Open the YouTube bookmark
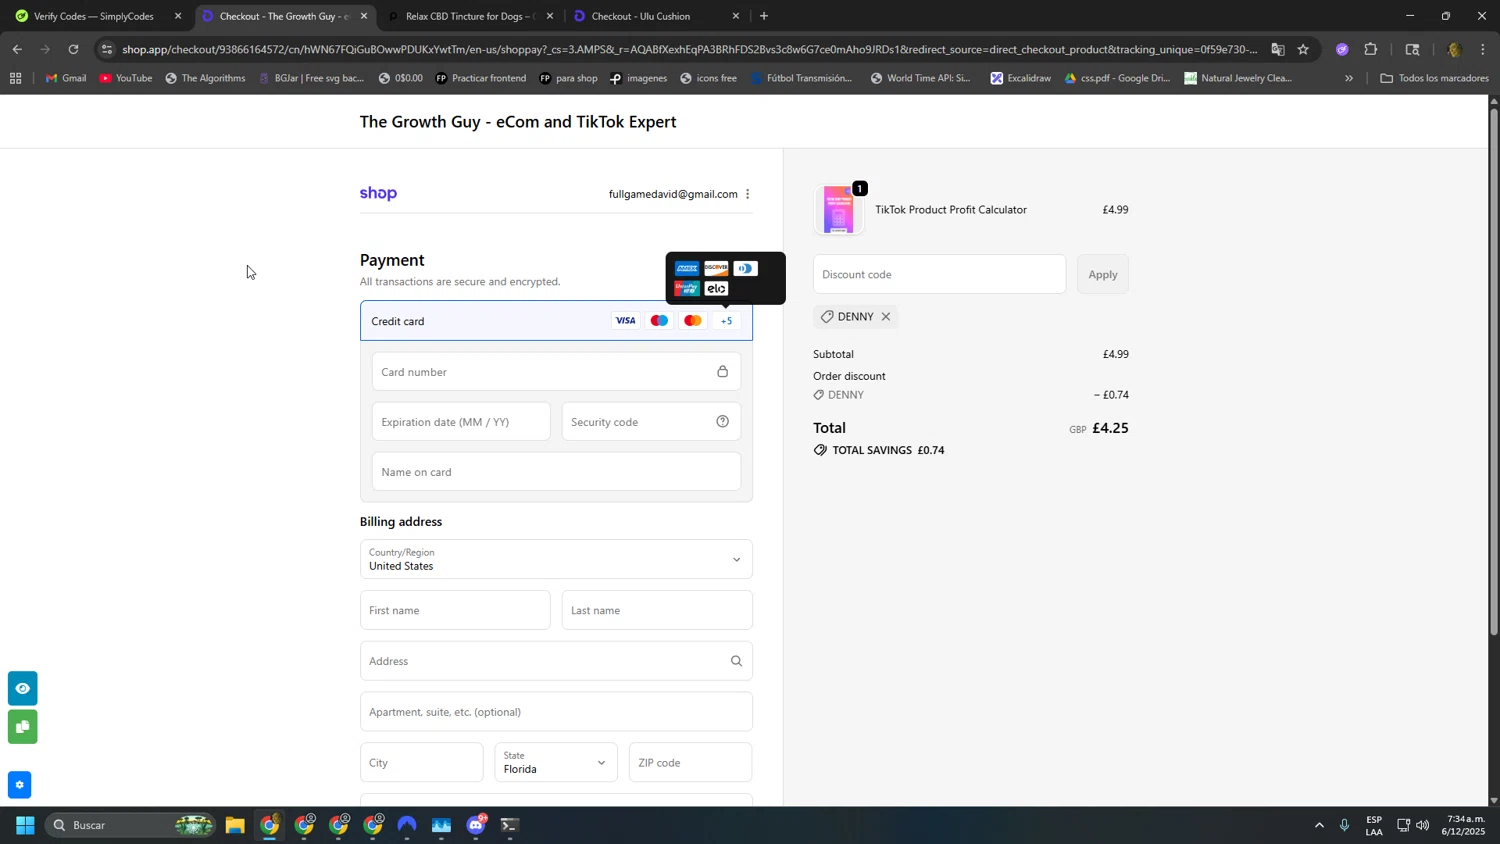The height and width of the screenshot is (844, 1500). pos(126,78)
